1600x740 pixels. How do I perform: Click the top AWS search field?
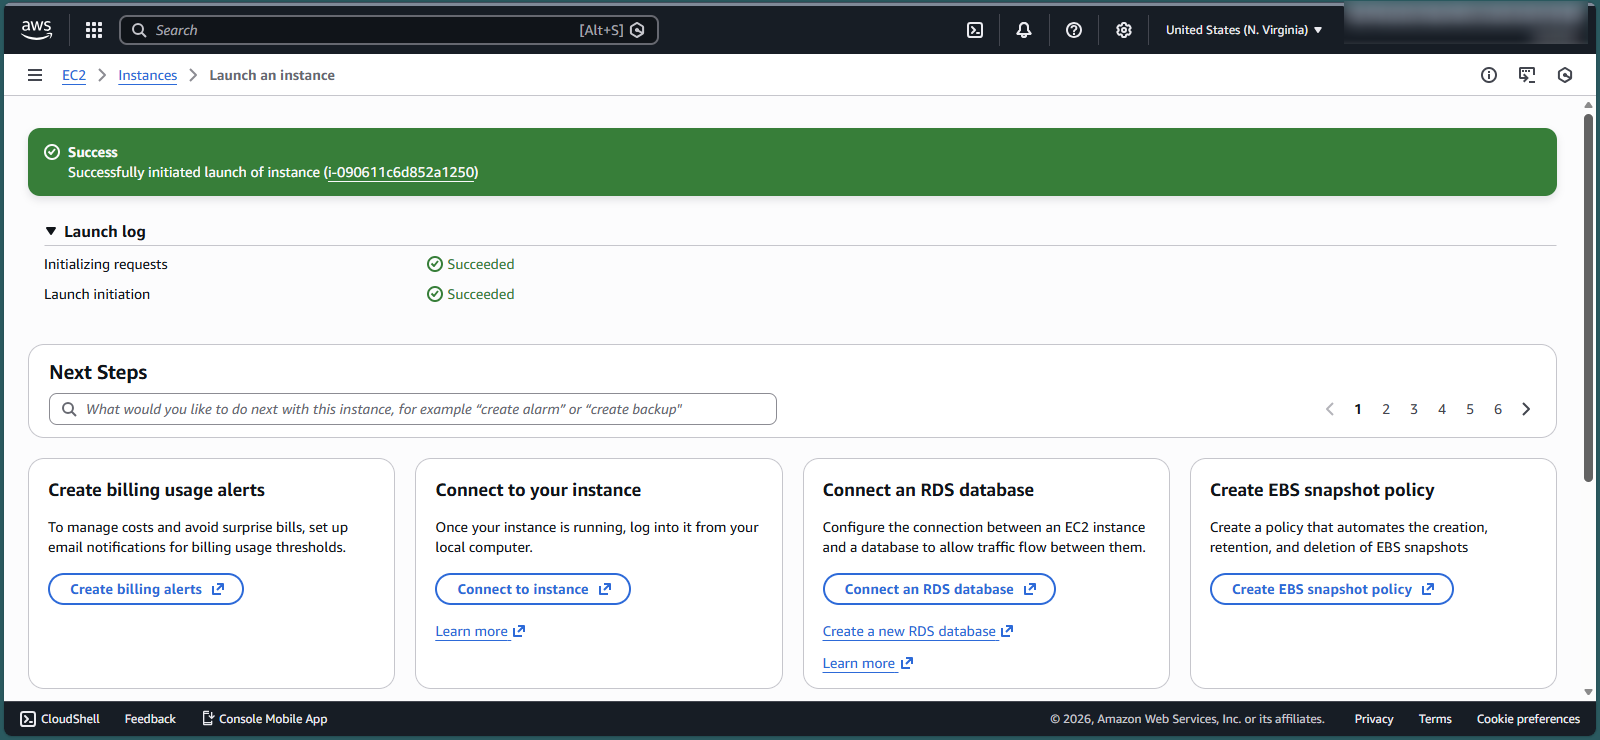point(389,30)
